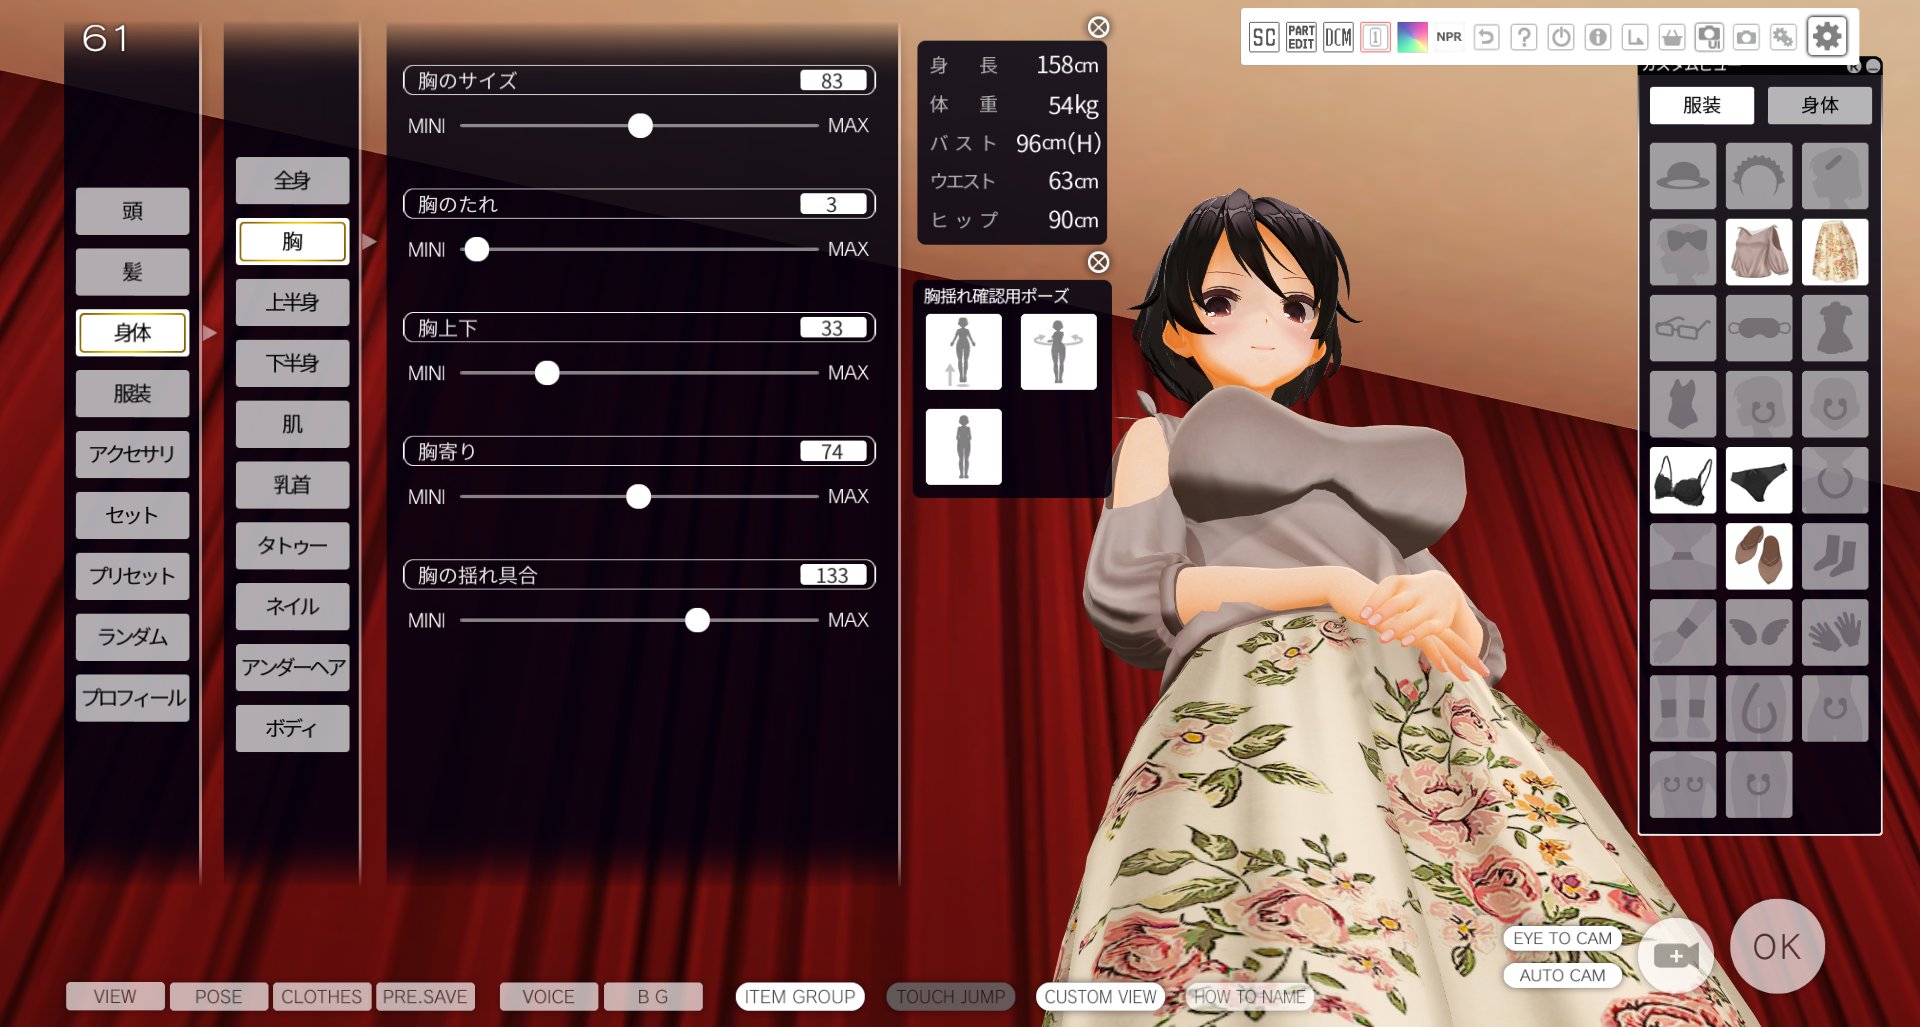
Task: Open ITEM GROUP at the bottom
Action: (799, 996)
